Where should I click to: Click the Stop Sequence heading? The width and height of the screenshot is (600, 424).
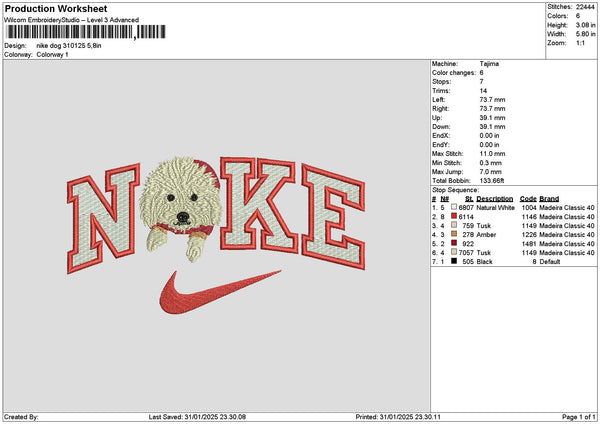455,190
